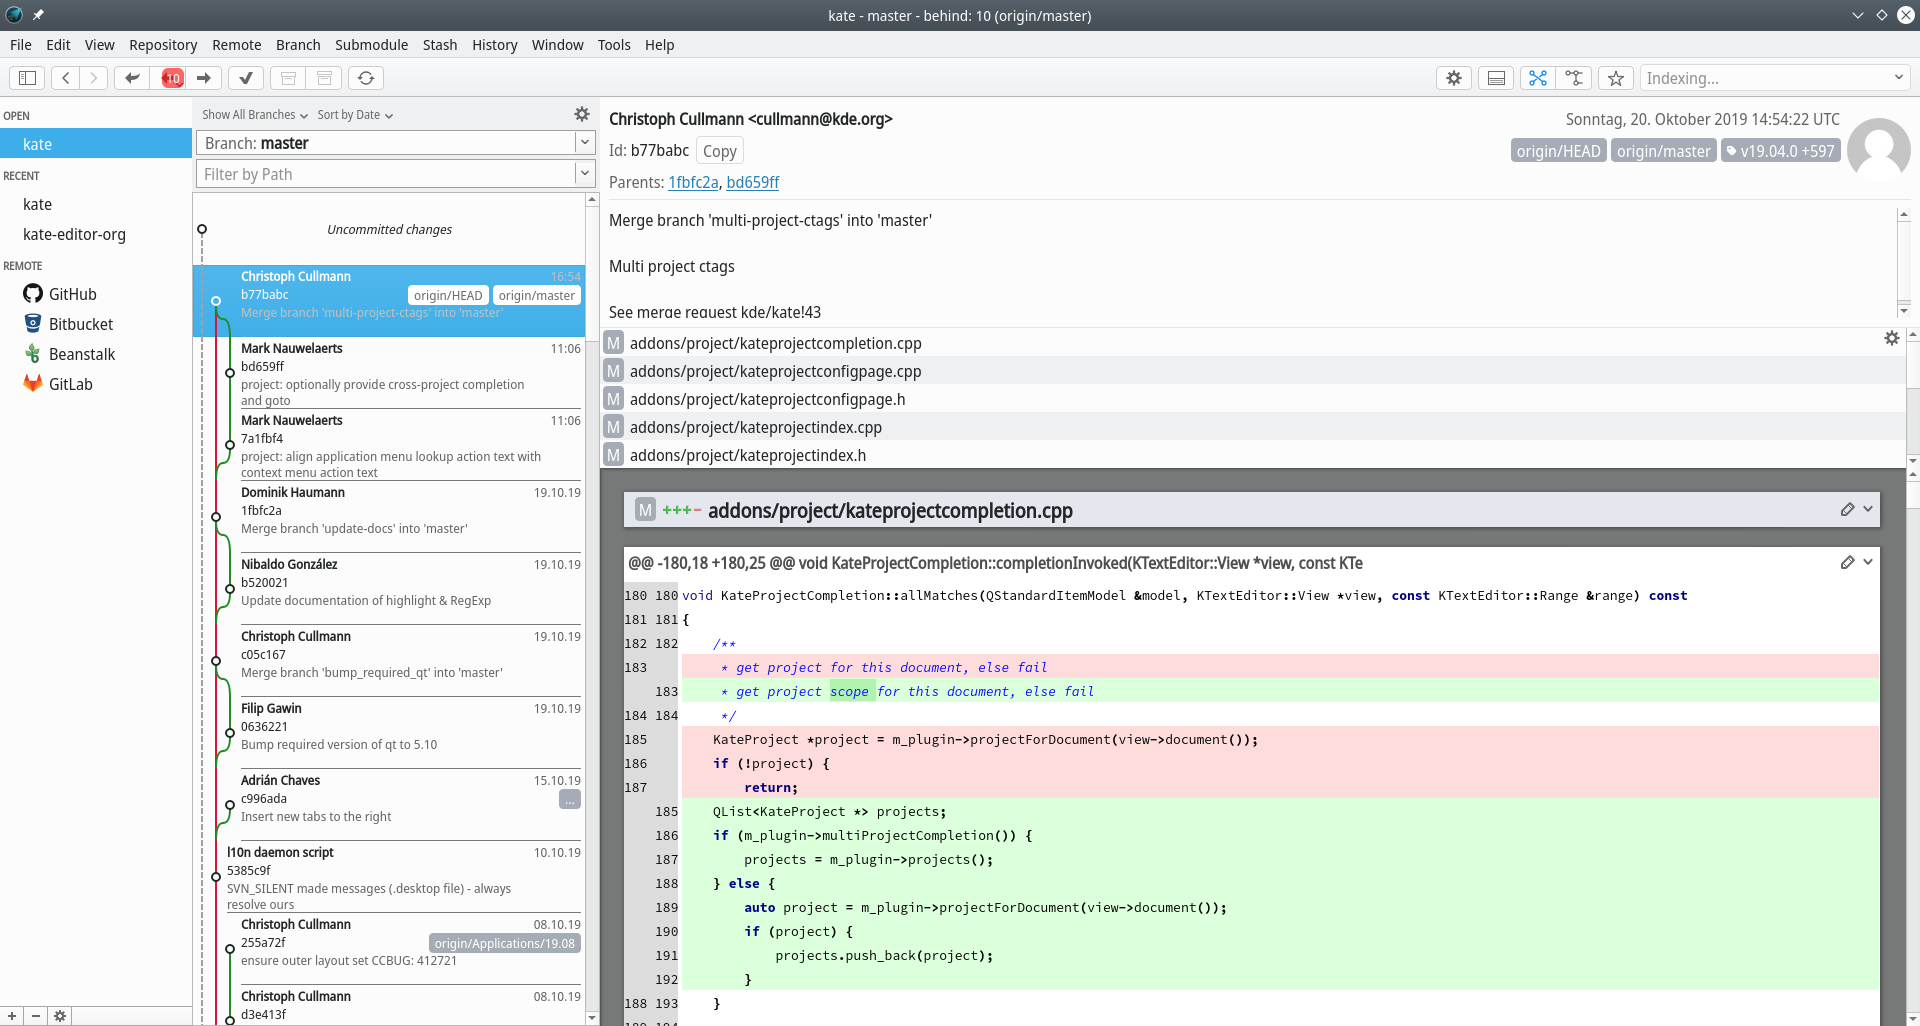Screen dimensions: 1920x1026
Task: Select the kate-editor-org recent repository
Action: [x=96, y=234]
